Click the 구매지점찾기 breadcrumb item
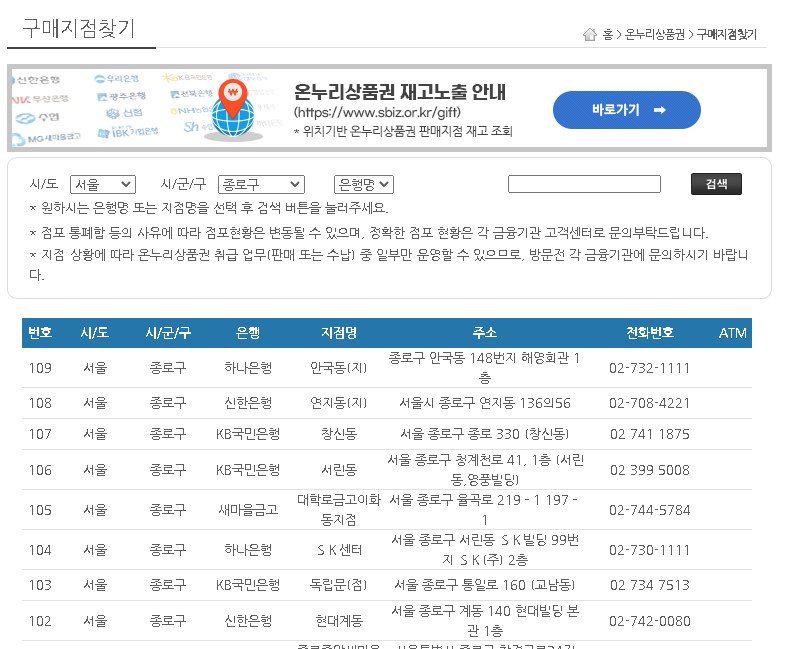Image resolution: width=787 pixels, height=649 pixels. 726,34
